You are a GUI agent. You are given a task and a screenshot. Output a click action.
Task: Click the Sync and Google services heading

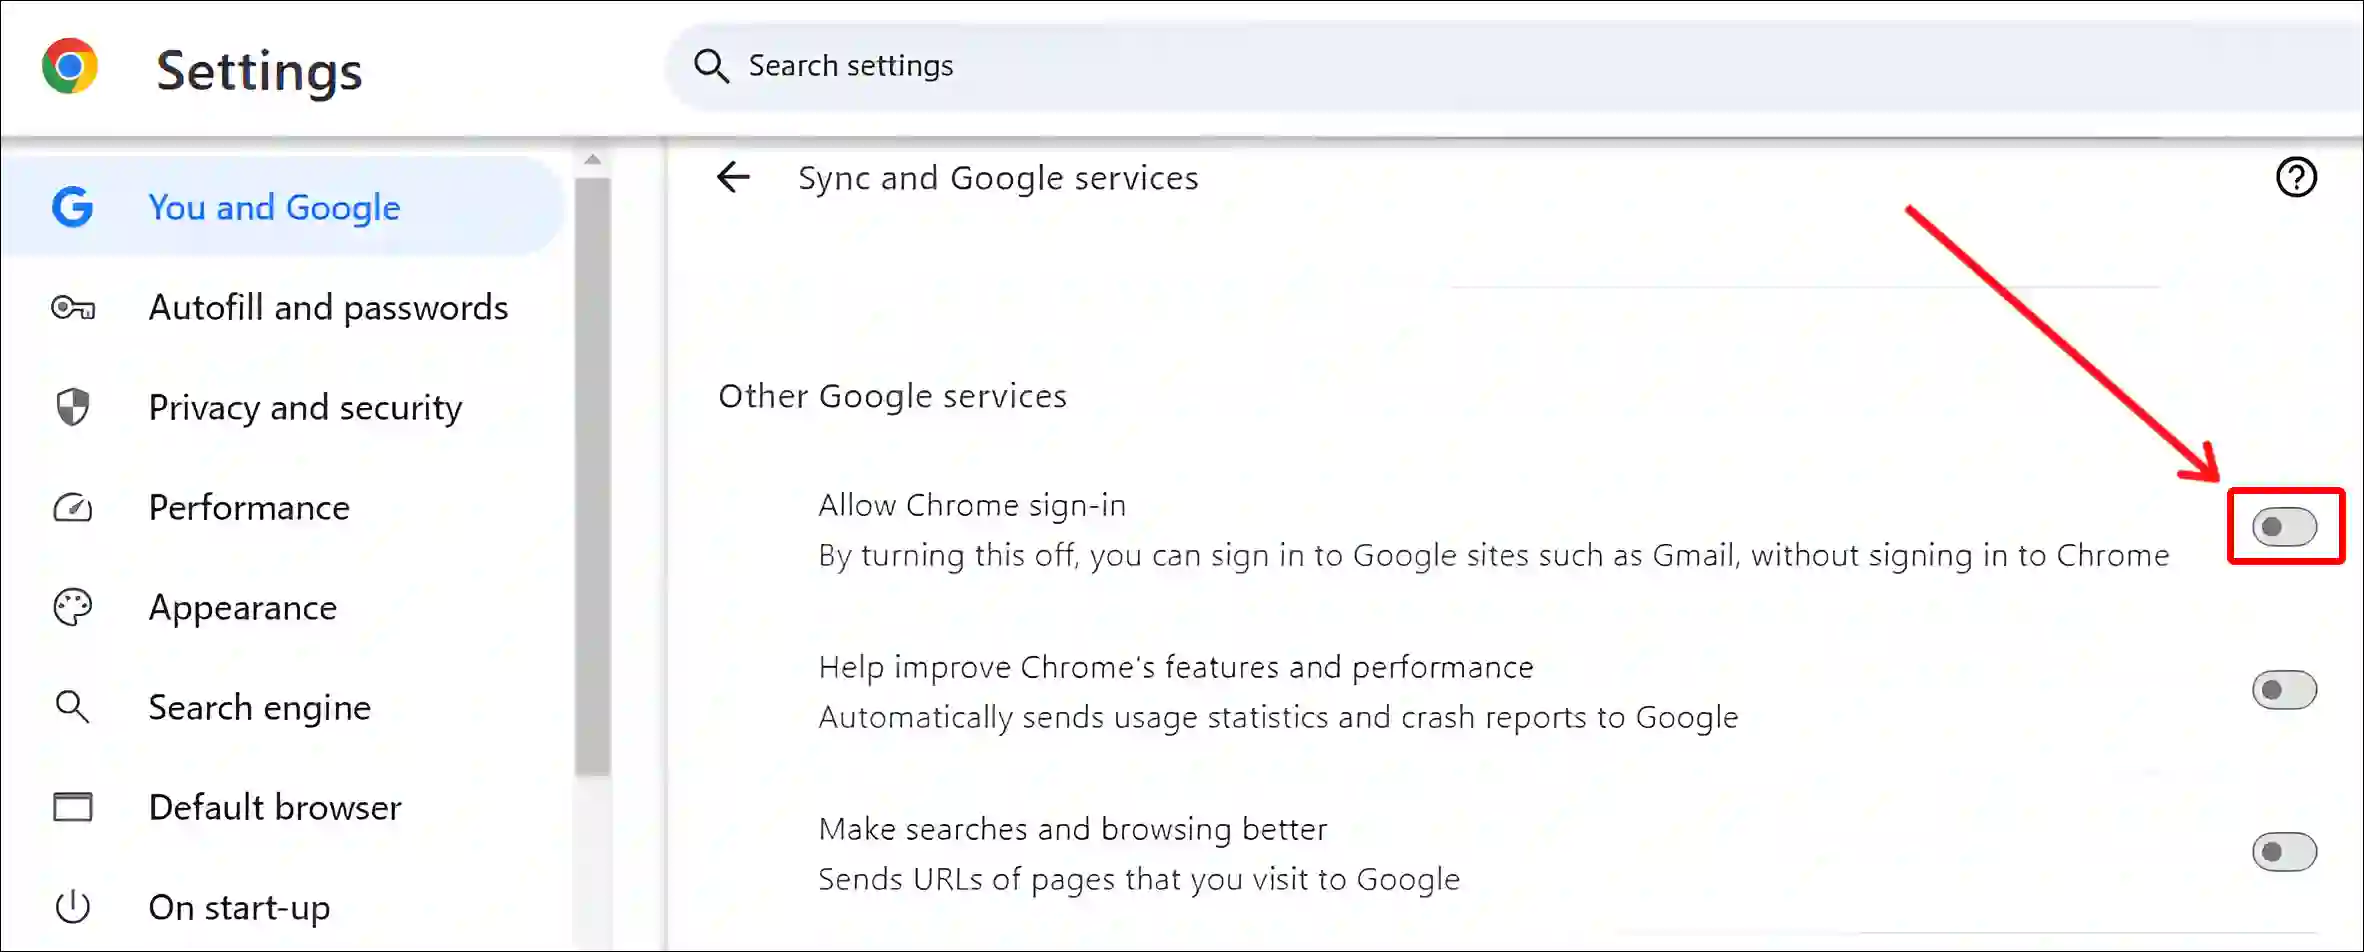point(998,178)
